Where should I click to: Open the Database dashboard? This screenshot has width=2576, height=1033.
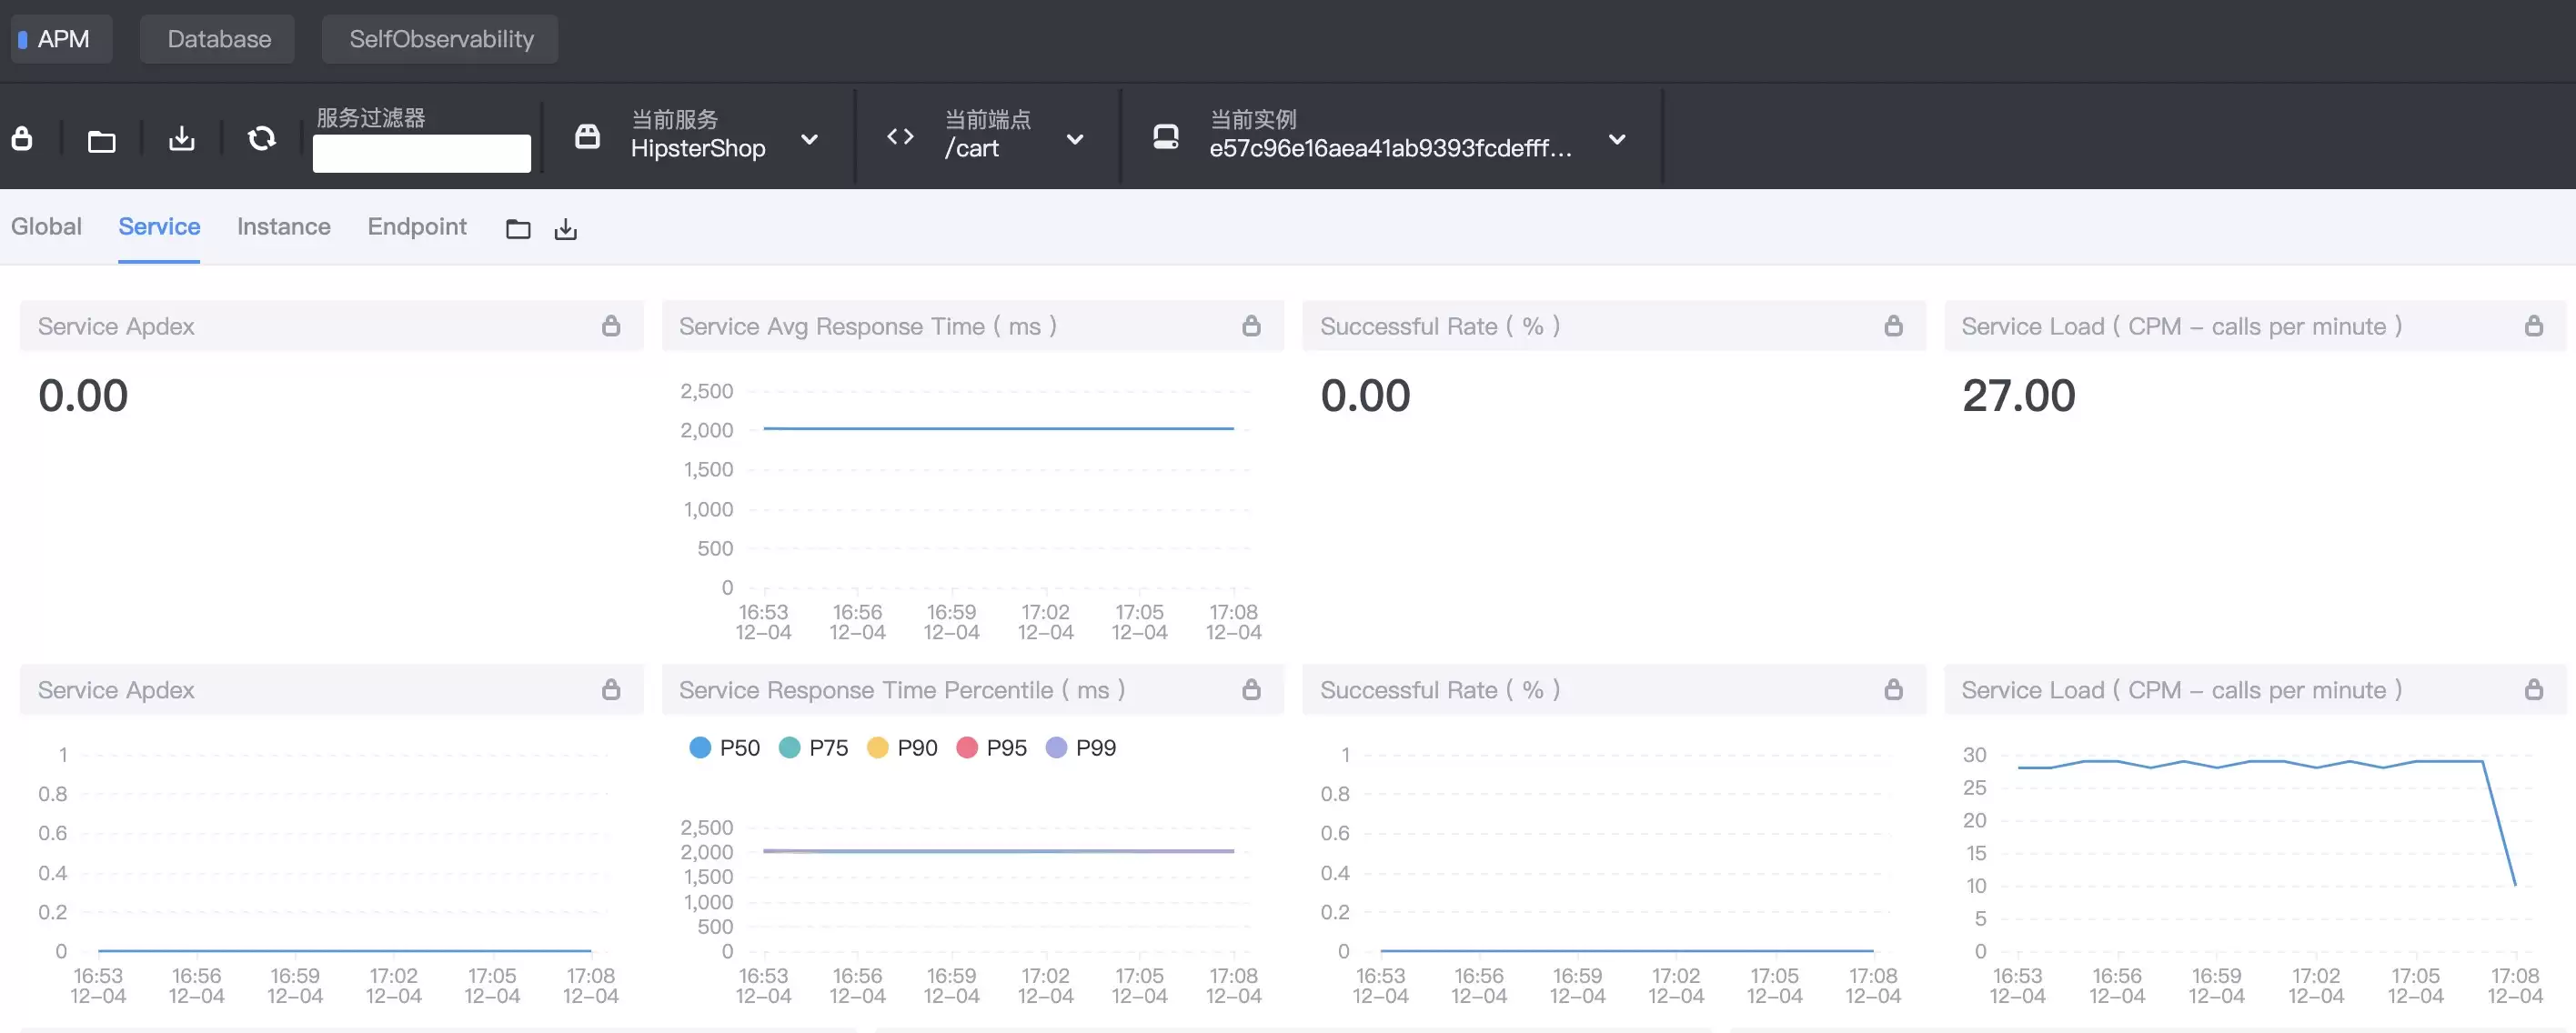[218, 39]
